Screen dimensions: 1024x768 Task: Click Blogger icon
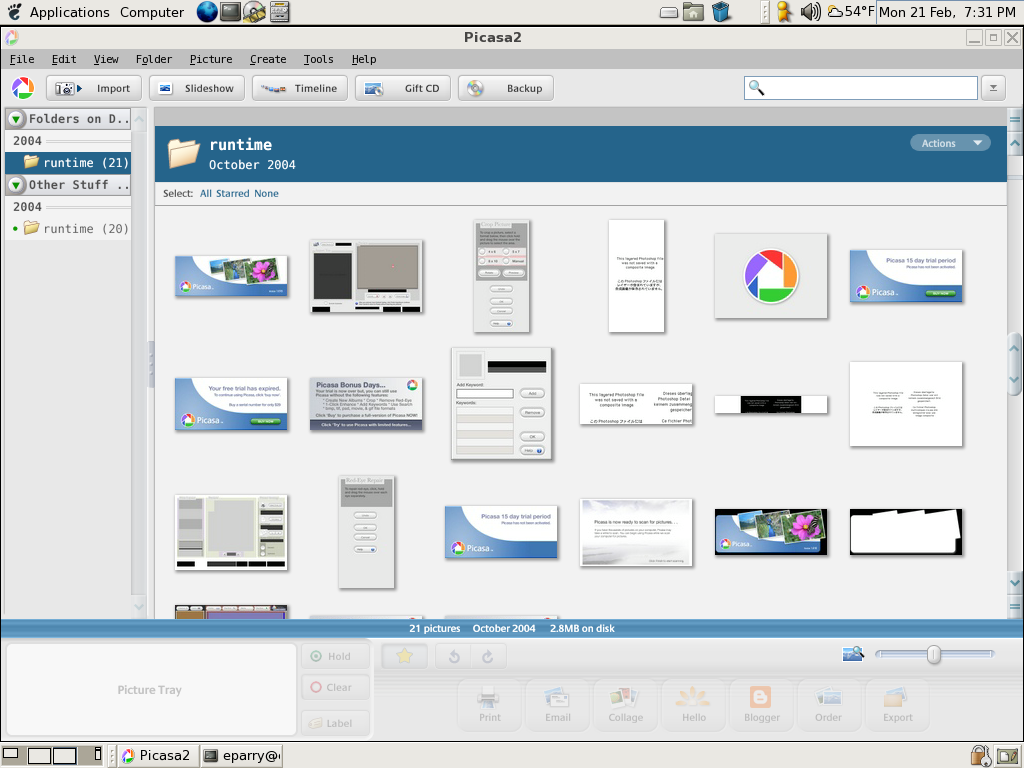pyautogui.click(x=761, y=704)
